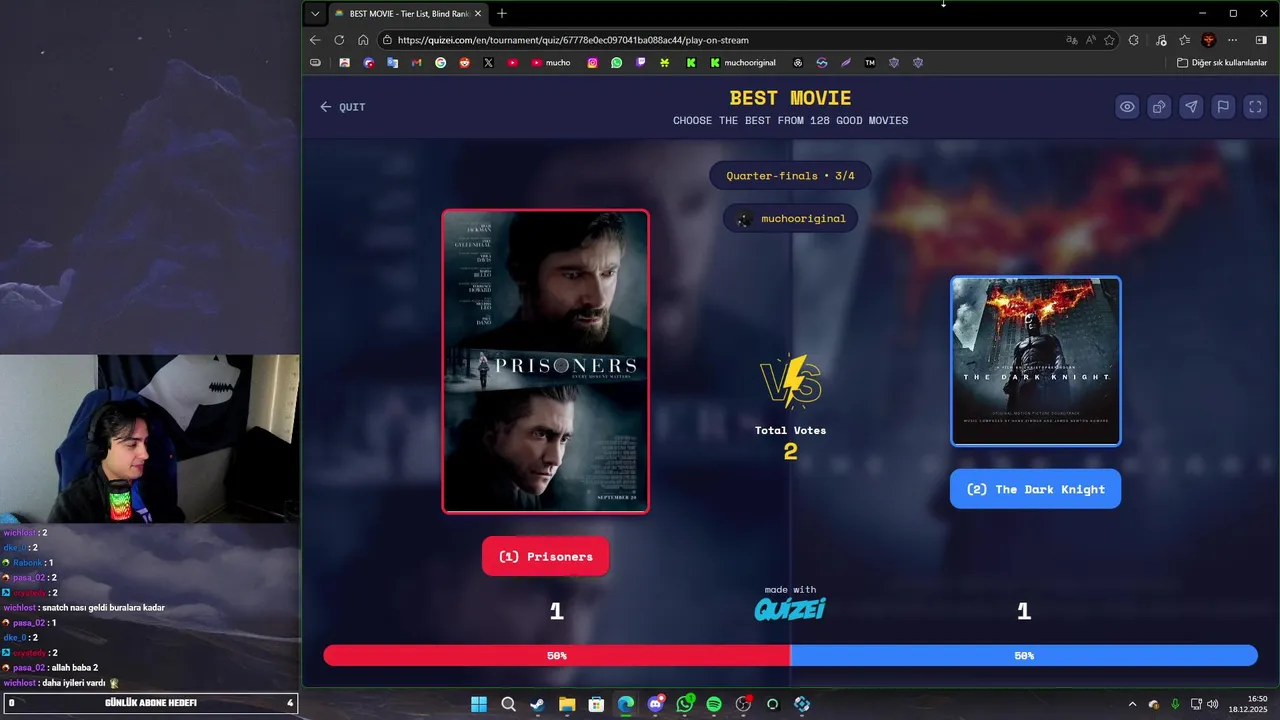Click the microphone tray icon

point(1175,704)
